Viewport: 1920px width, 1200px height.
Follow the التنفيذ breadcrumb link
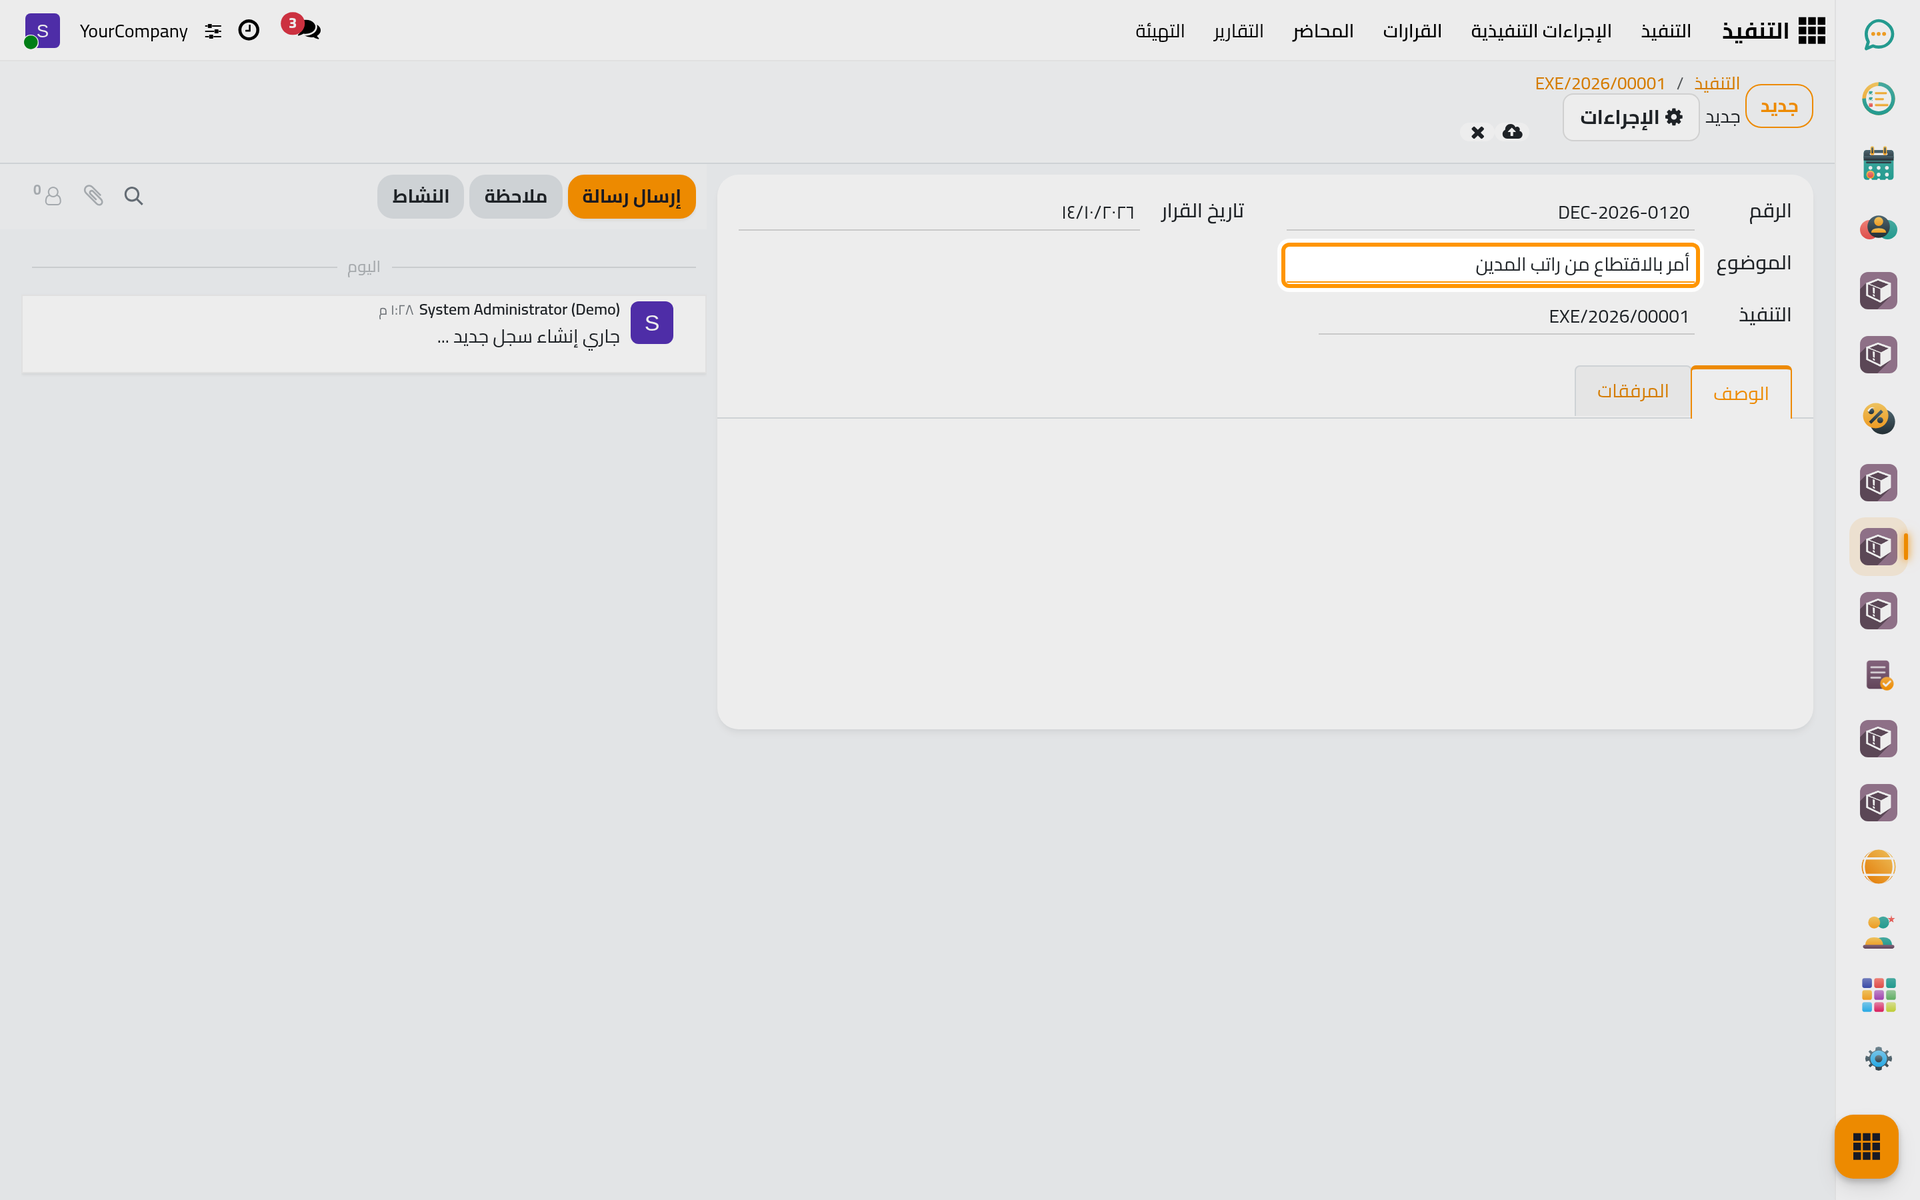tap(1717, 83)
